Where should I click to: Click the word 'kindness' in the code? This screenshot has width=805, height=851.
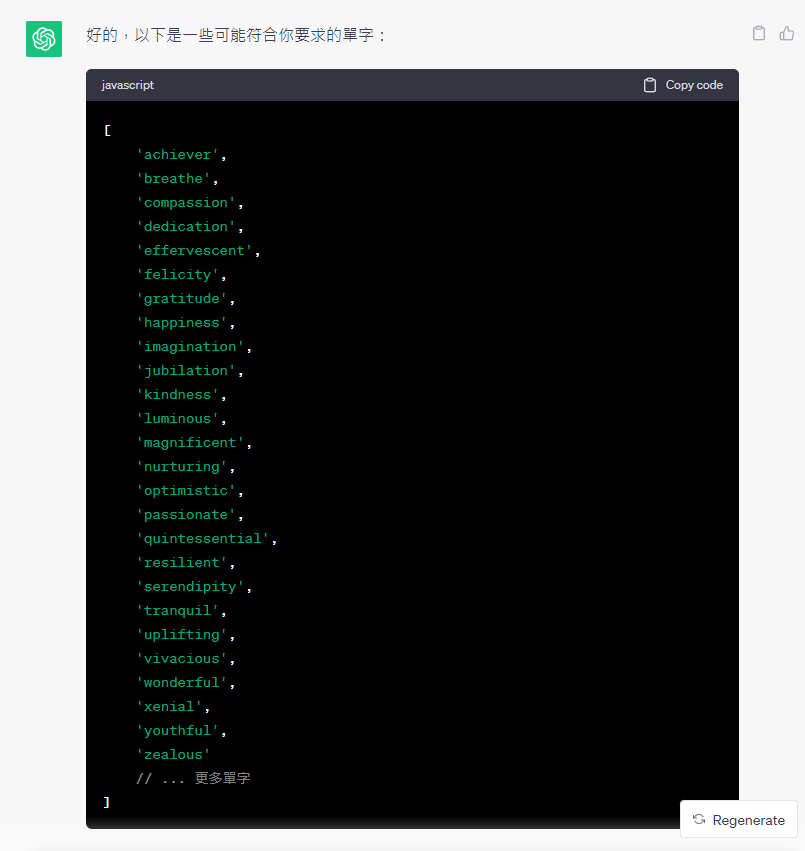point(178,395)
